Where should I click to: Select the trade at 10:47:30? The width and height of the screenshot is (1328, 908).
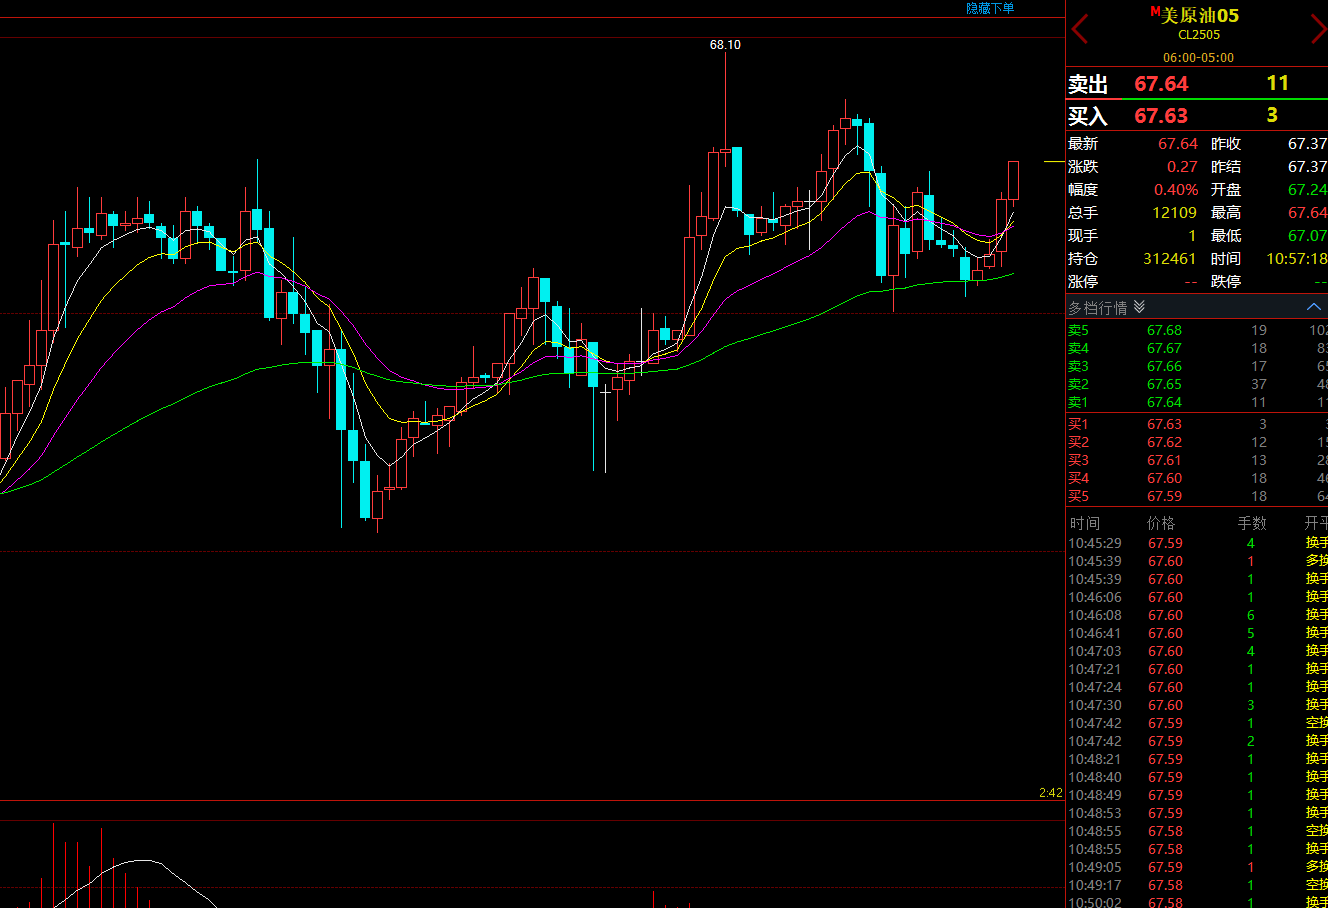pyautogui.click(x=1197, y=705)
